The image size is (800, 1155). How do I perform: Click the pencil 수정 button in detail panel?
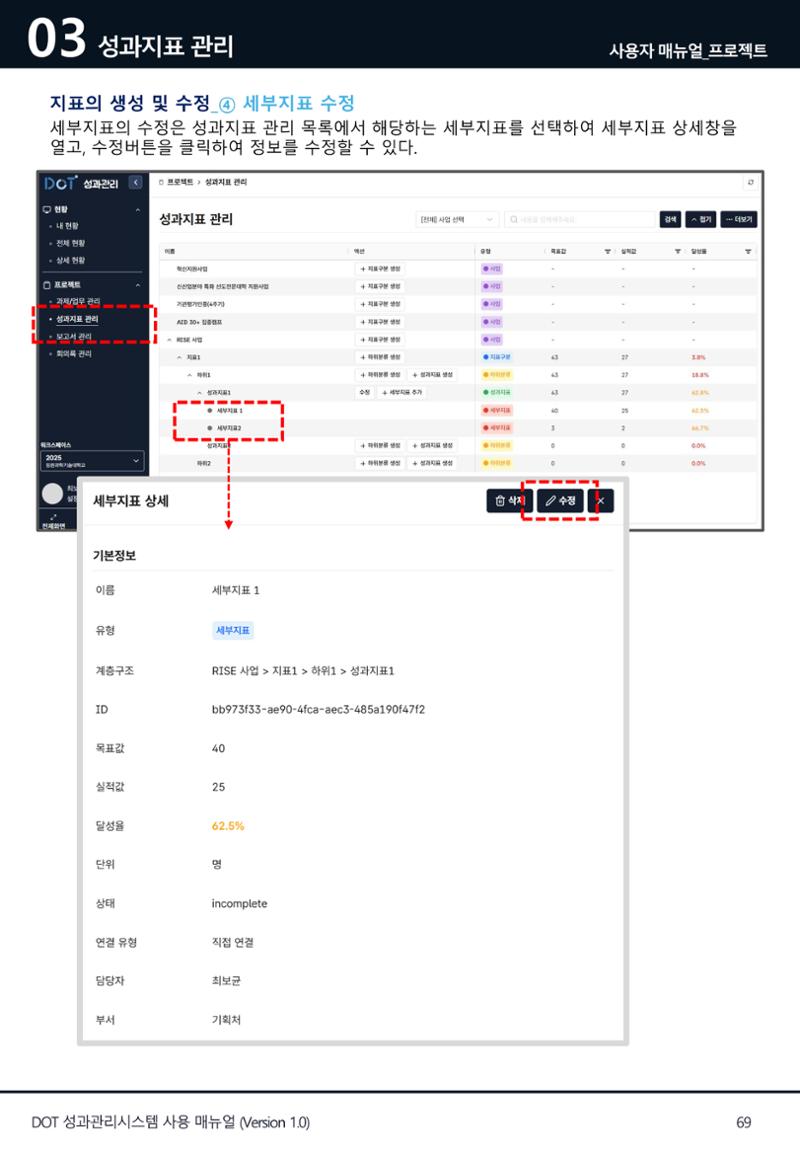(561, 501)
